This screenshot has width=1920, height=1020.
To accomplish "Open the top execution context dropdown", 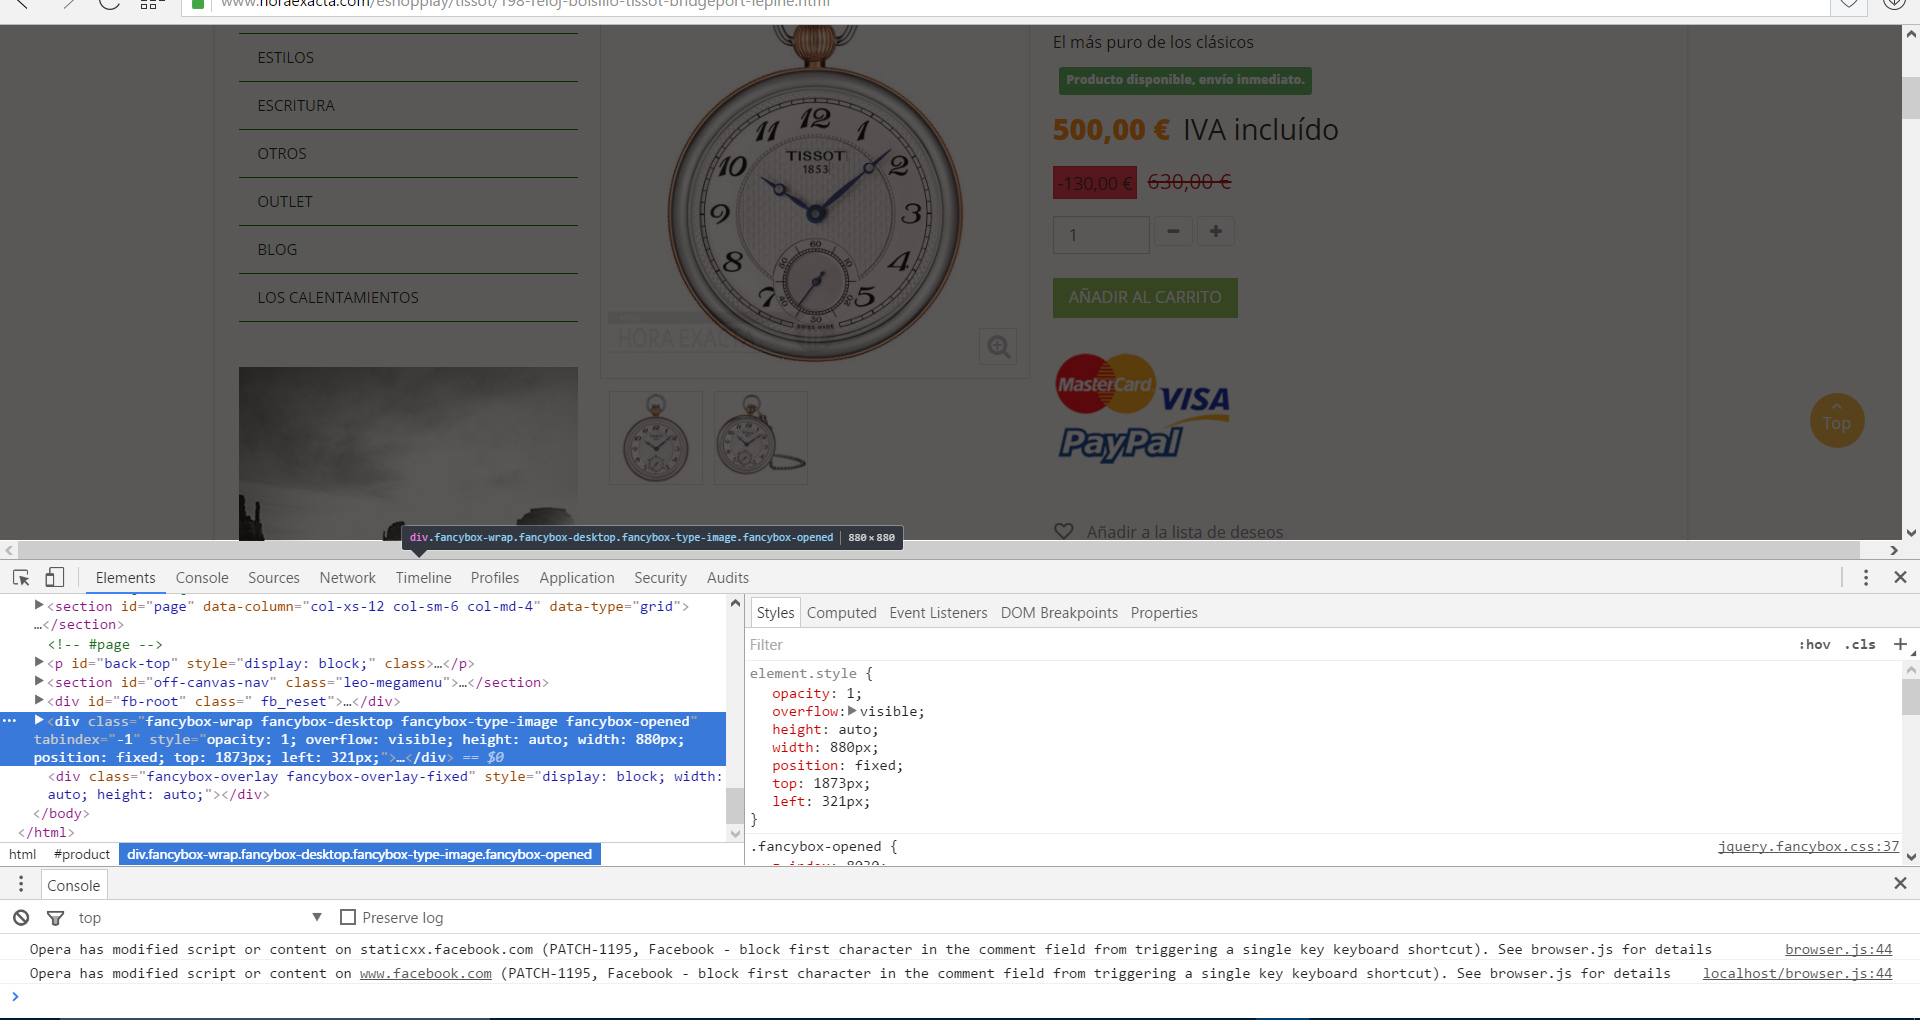I will (200, 918).
